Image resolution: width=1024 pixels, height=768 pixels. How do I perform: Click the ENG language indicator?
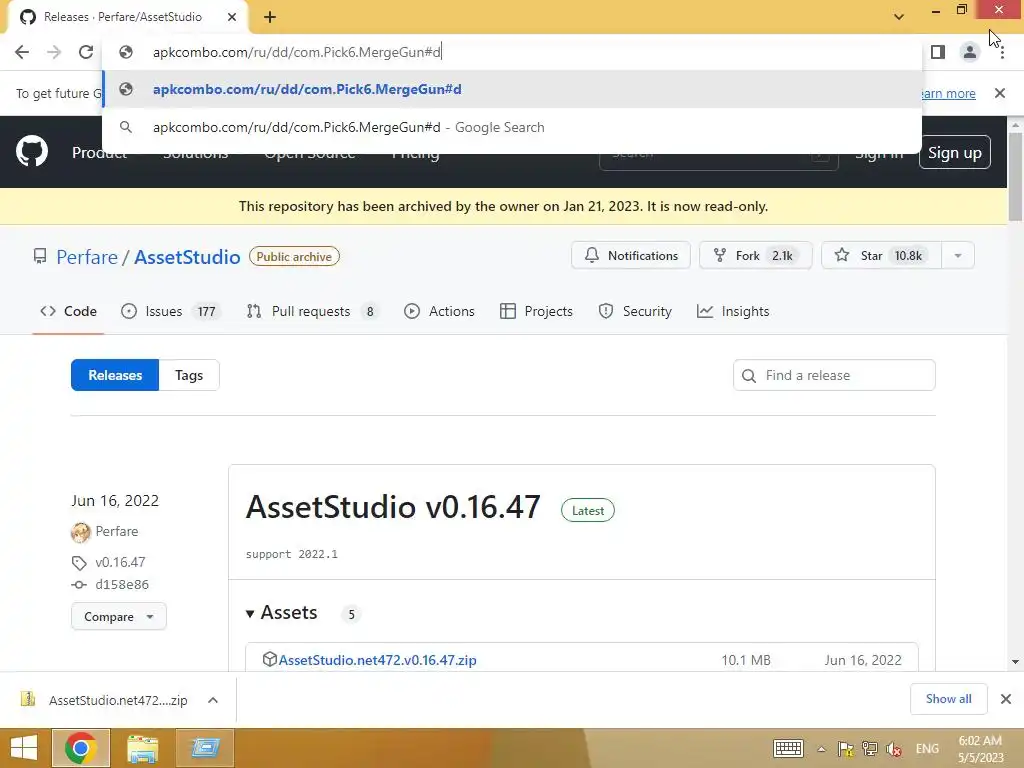(x=927, y=748)
